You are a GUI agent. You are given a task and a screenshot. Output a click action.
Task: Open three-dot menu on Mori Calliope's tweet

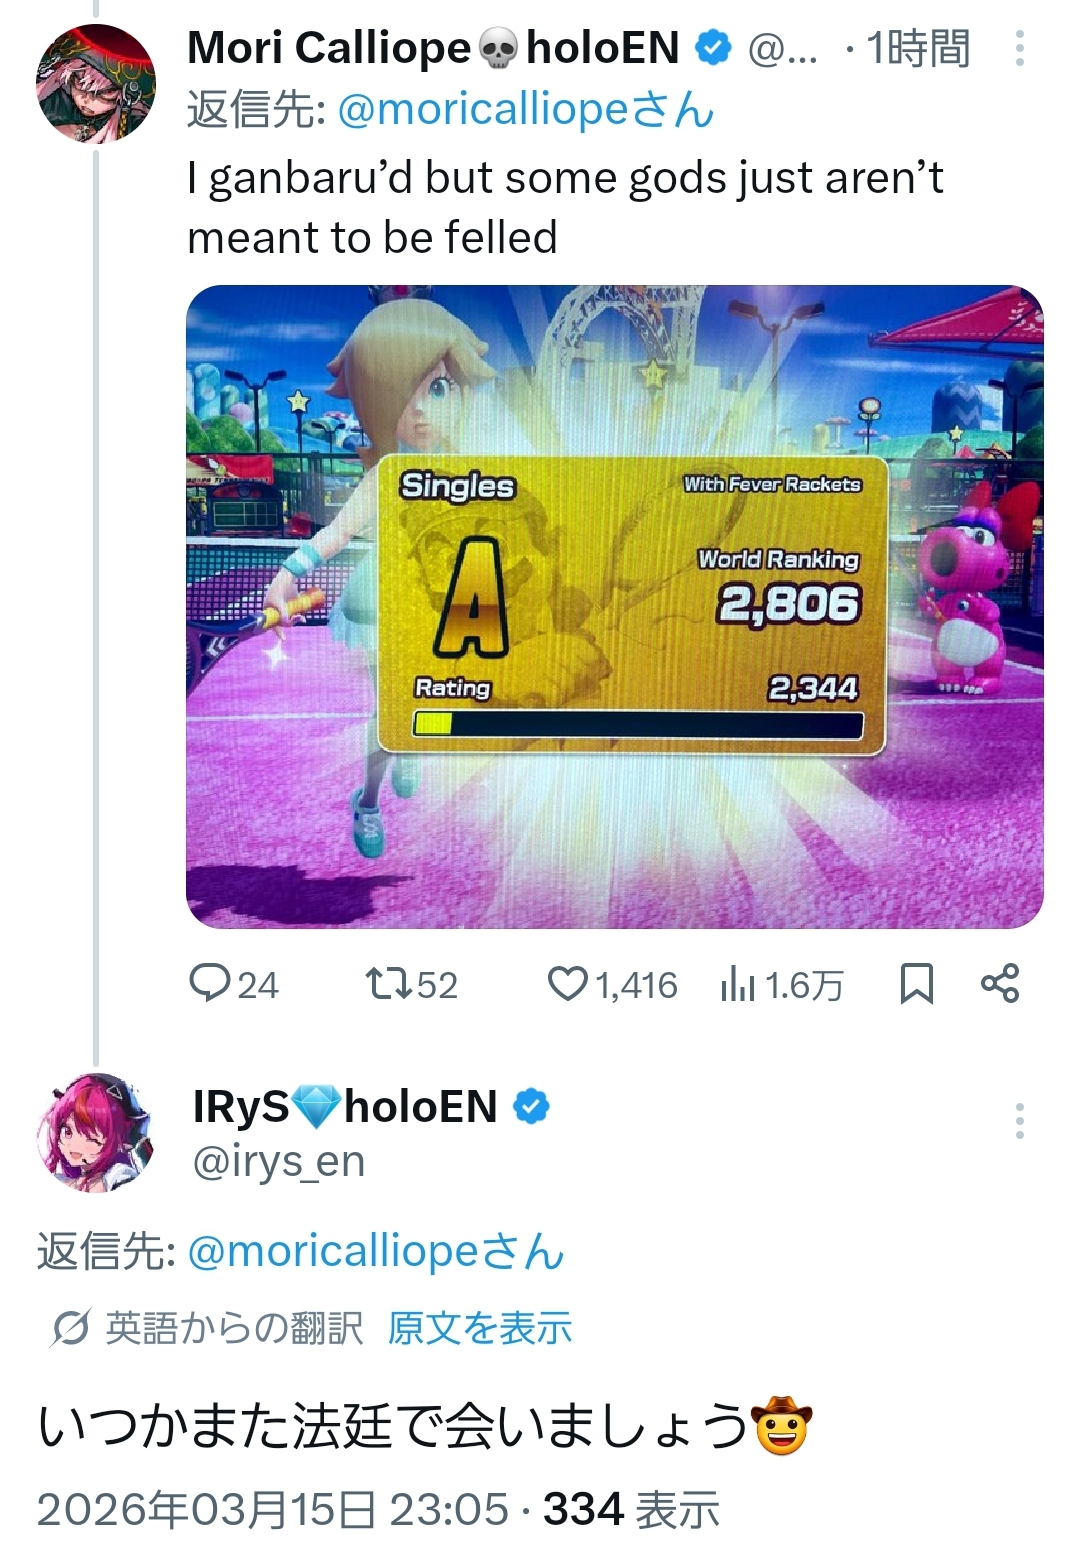coord(1019,48)
